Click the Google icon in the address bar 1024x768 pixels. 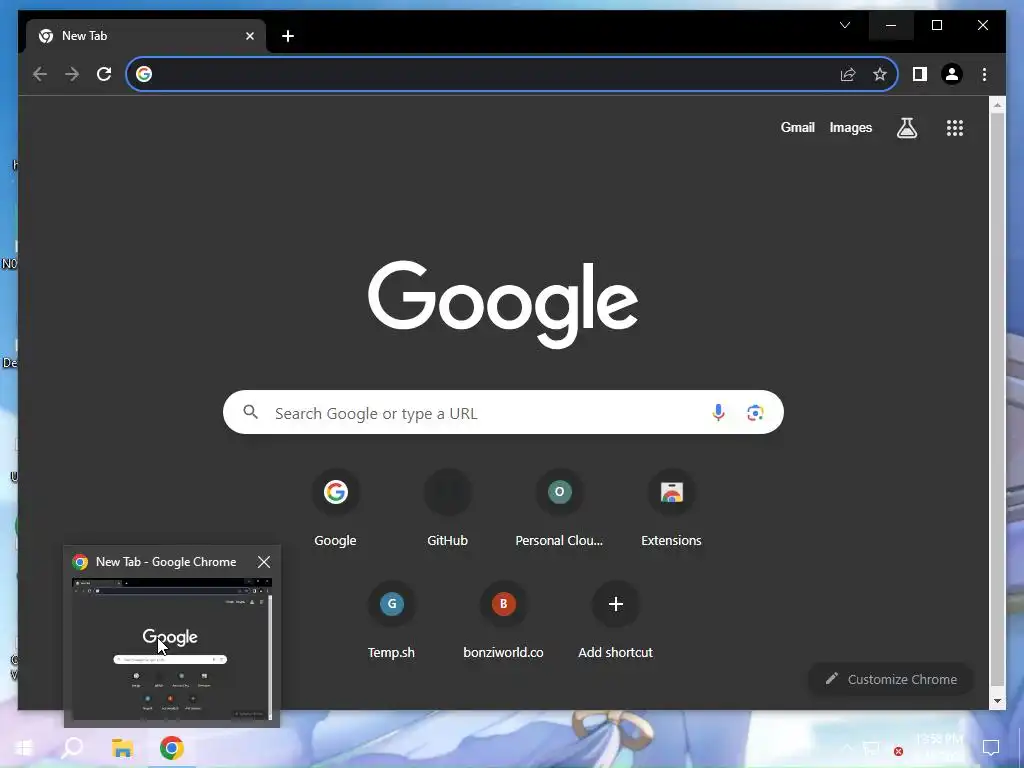click(x=144, y=74)
